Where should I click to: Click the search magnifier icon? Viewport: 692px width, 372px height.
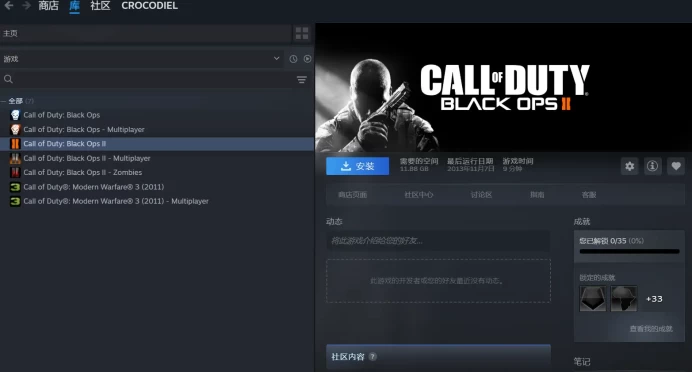8,79
